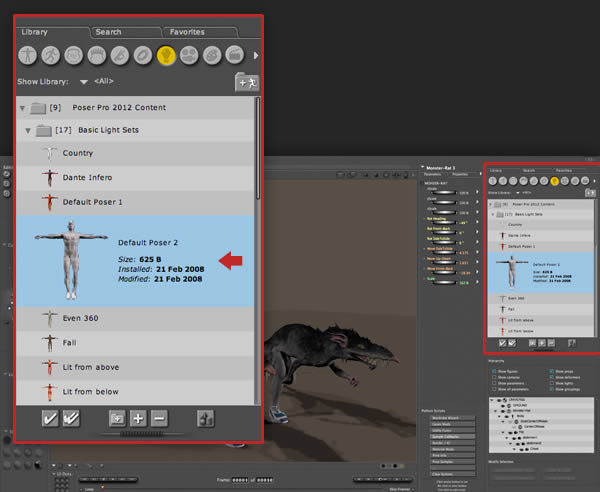
Task: Click Wardrobe Wizard Python script button
Action: tap(453, 418)
